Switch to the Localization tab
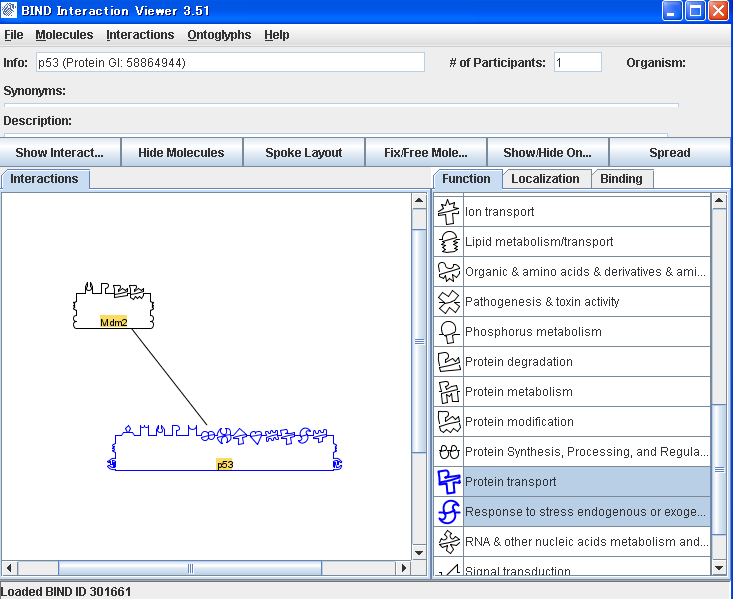The width and height of the screenshot is (733, 599). 545,179
